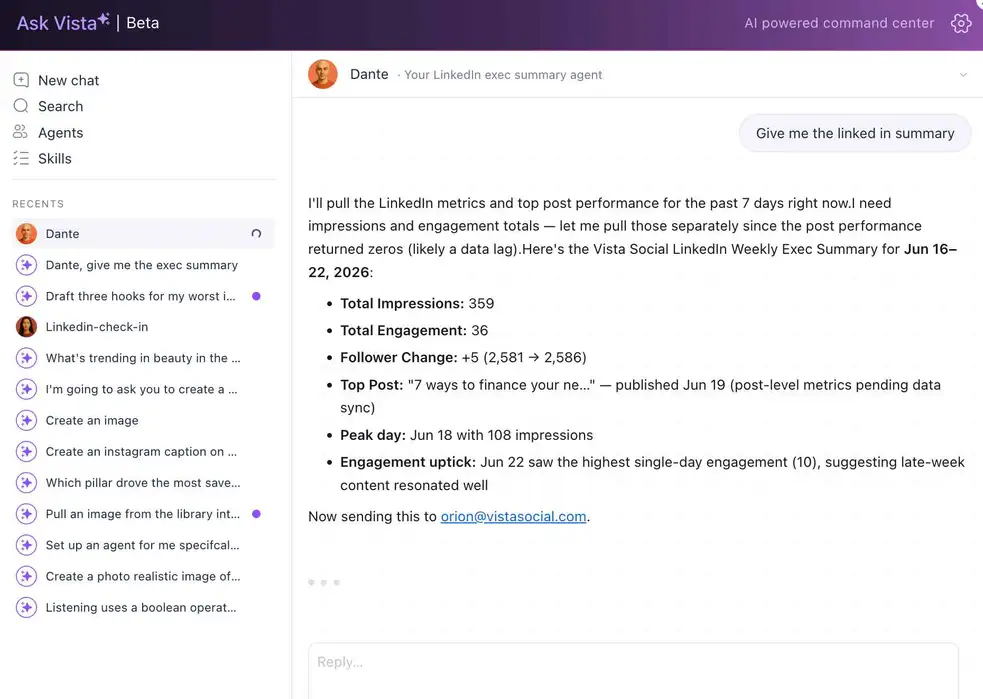The height and width of the screenshot is (699, 983).
Task: Click the 'Give me the linked in summary' message bubble
Action: tap(855, 133)
